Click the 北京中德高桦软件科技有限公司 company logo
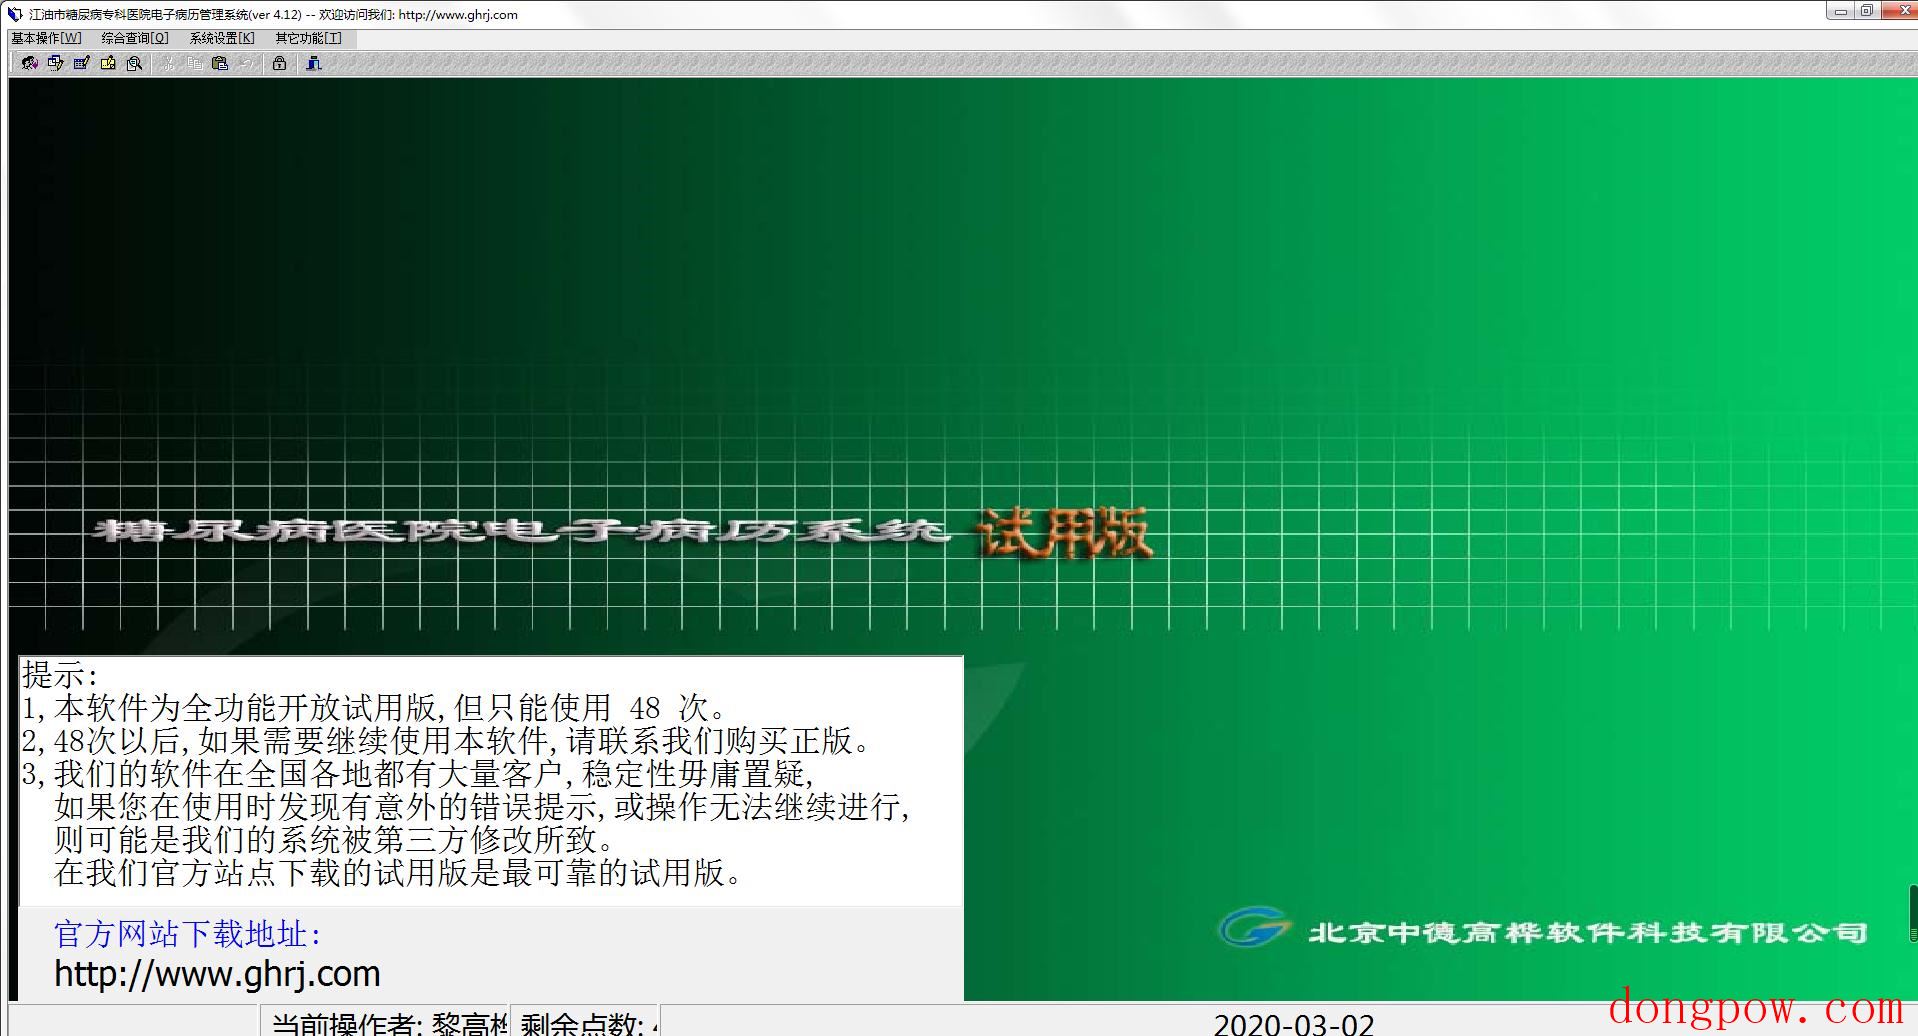This screenshot has height=1036, width=1918. tap(1542, 930)
